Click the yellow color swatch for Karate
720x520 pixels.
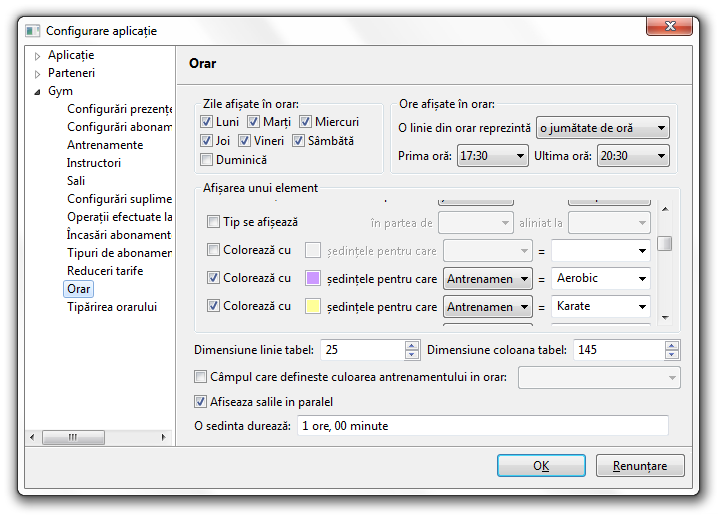313,306
